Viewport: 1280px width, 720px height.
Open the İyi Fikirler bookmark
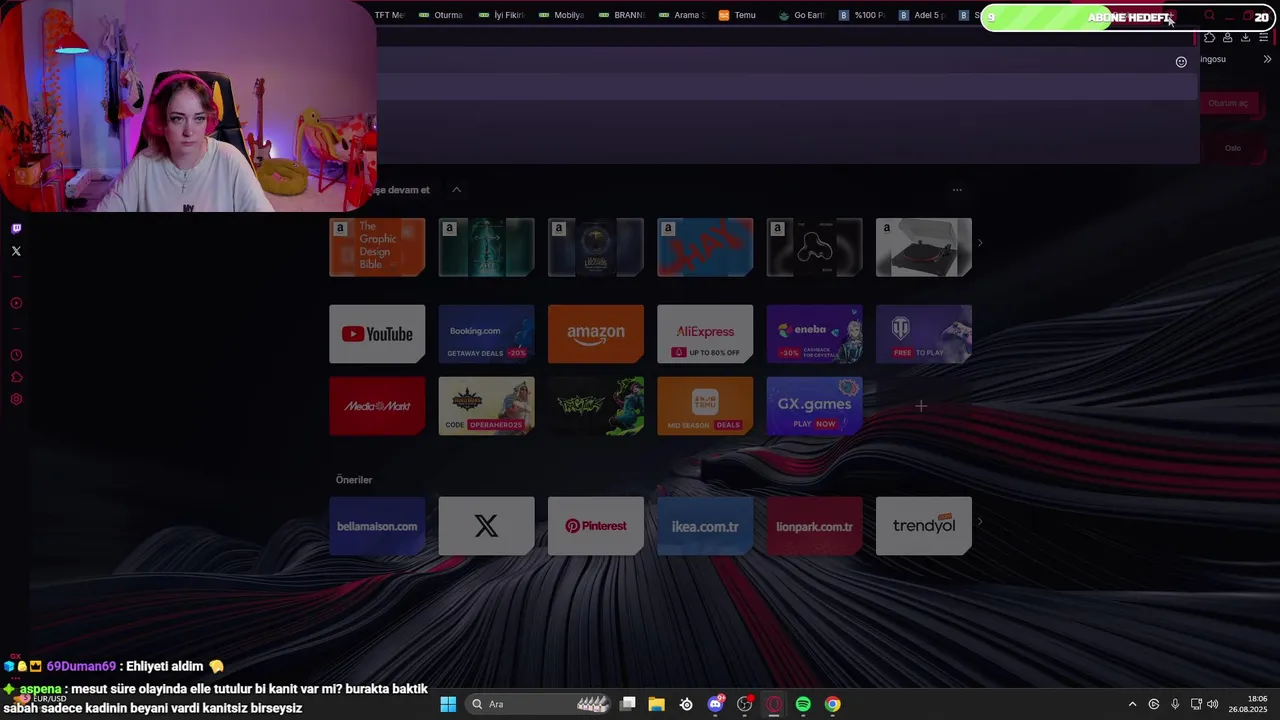coord(501,15)
